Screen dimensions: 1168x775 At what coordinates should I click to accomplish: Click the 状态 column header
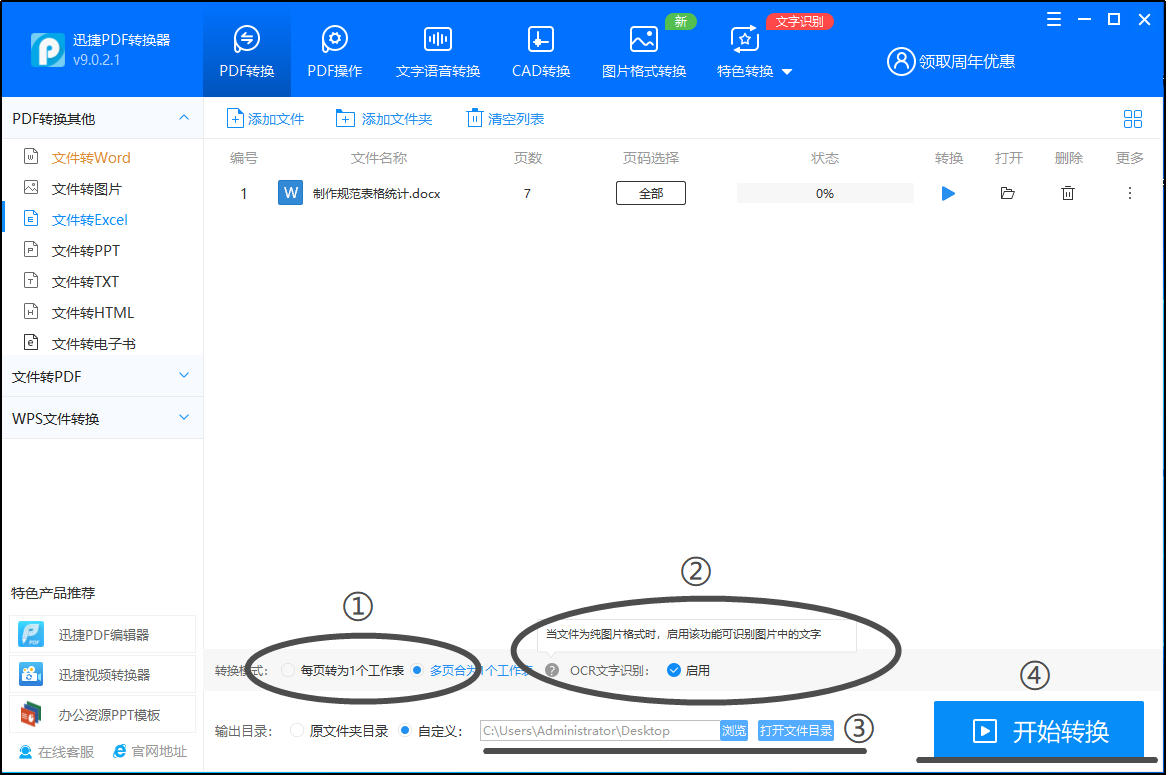click(825, 158)
